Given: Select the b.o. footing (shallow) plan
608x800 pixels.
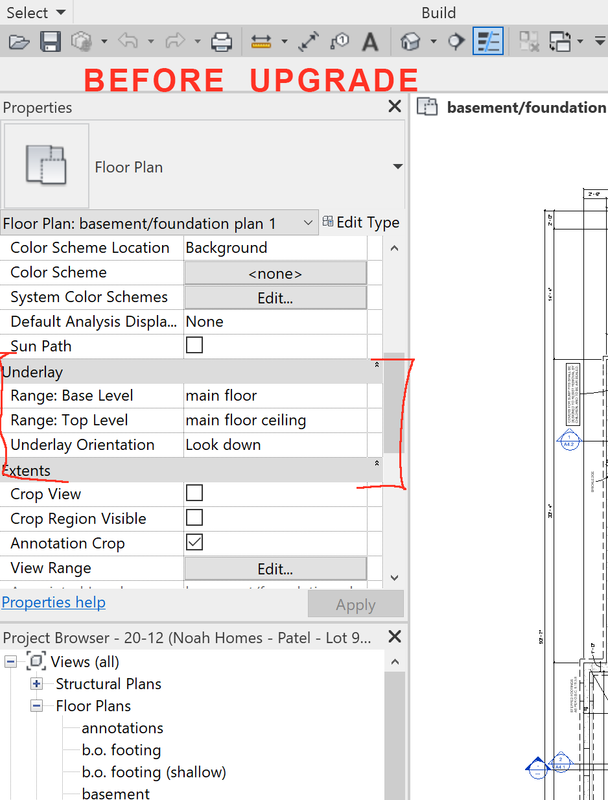Looking at the screenshot, I should 154,772.
